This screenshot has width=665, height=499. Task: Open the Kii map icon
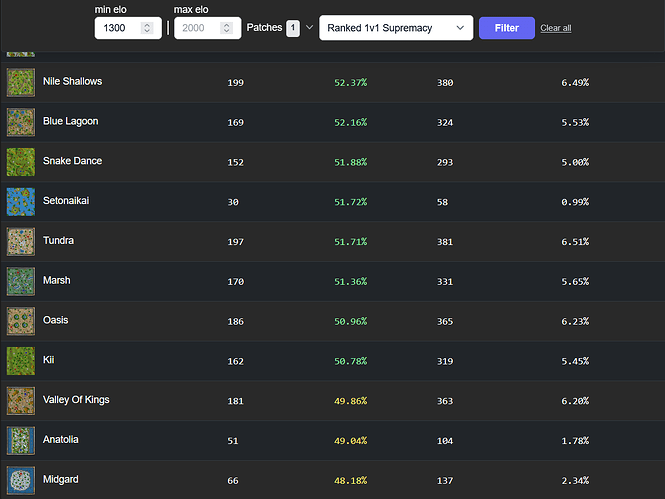[21, 361]
